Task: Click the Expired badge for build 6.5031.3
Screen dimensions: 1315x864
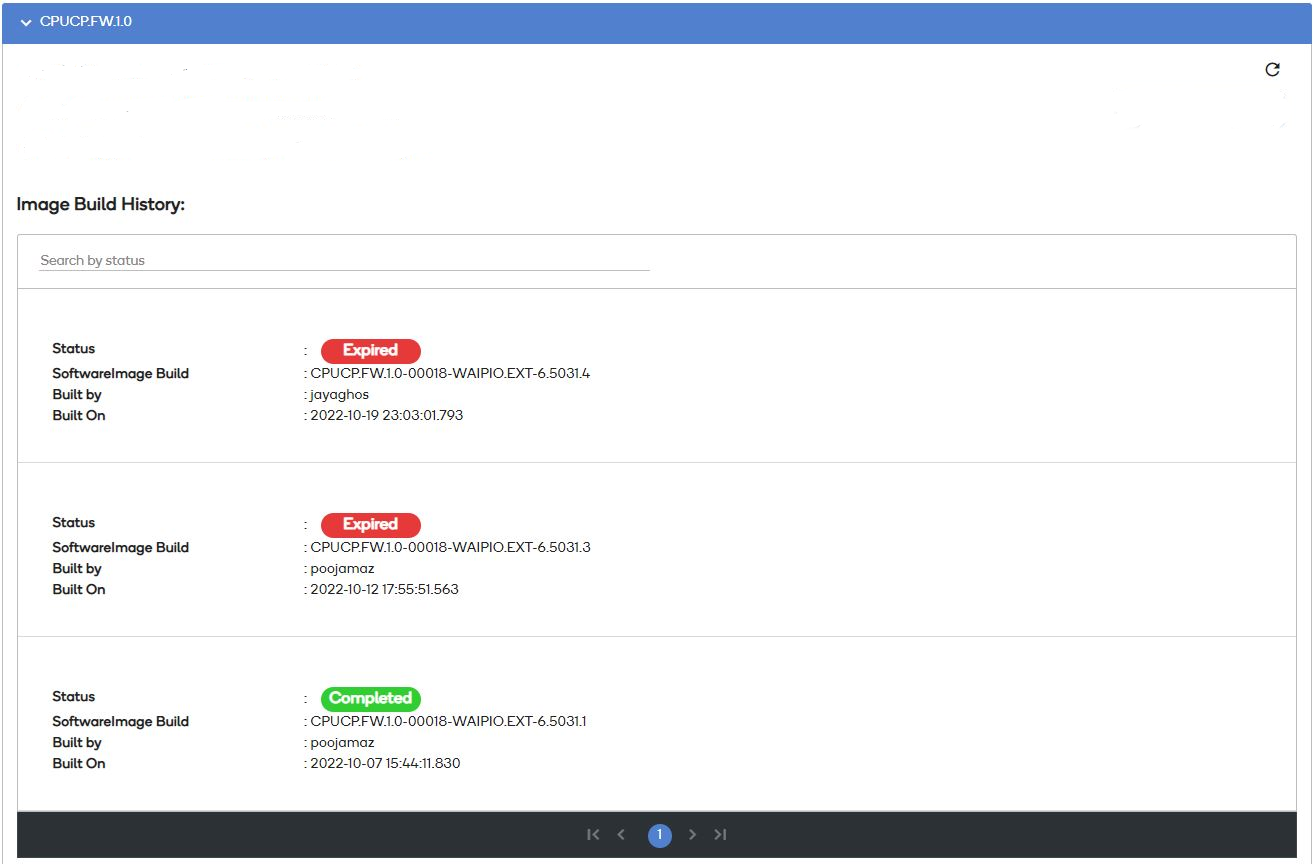Action: pyautogui.click(x=370, y=525)
